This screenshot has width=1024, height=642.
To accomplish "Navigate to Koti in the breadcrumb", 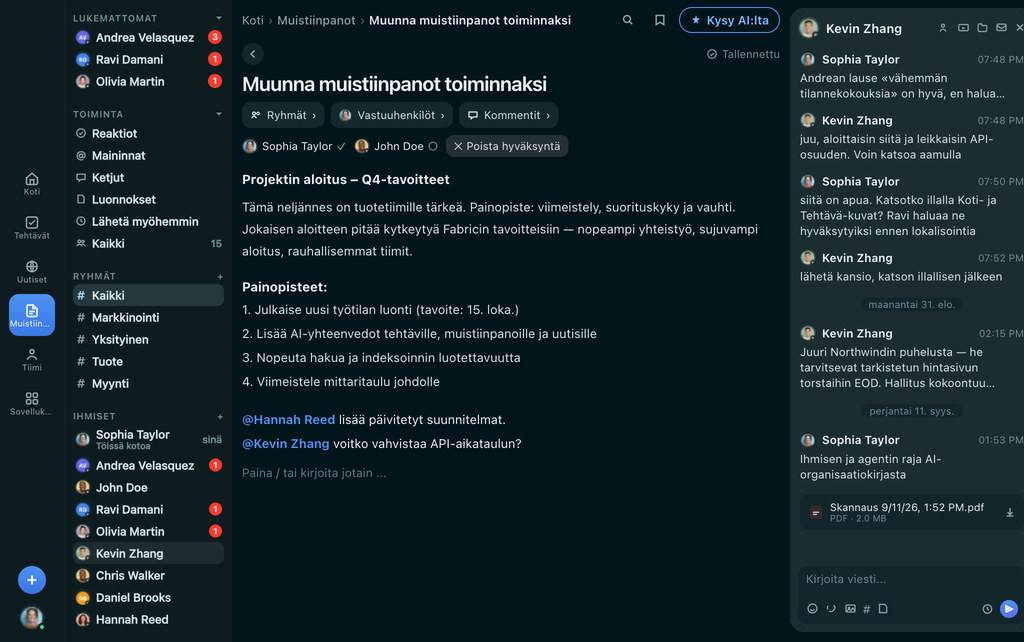I will [x=253, y=20].
